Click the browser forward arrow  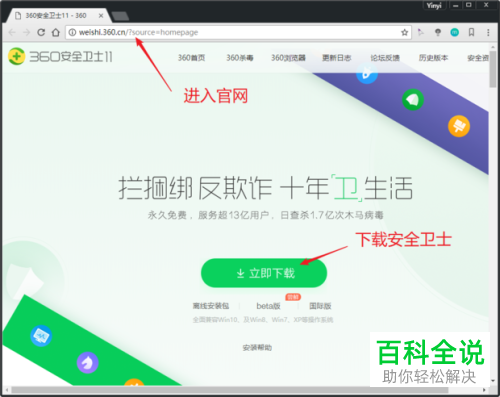26,32
